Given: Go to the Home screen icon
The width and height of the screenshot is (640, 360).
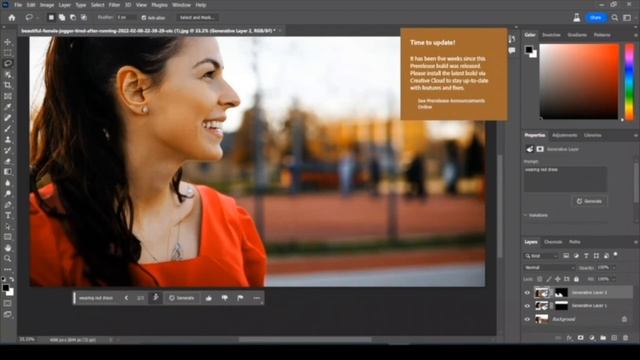Looking at the screenshot, I should click(12, 18).
